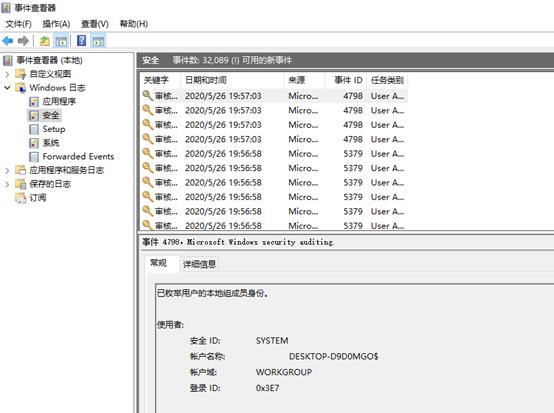The height and width of the screenshot is (413, 554).
Task: Click the Up one level folder icon
Action: (x=45, y=41)
